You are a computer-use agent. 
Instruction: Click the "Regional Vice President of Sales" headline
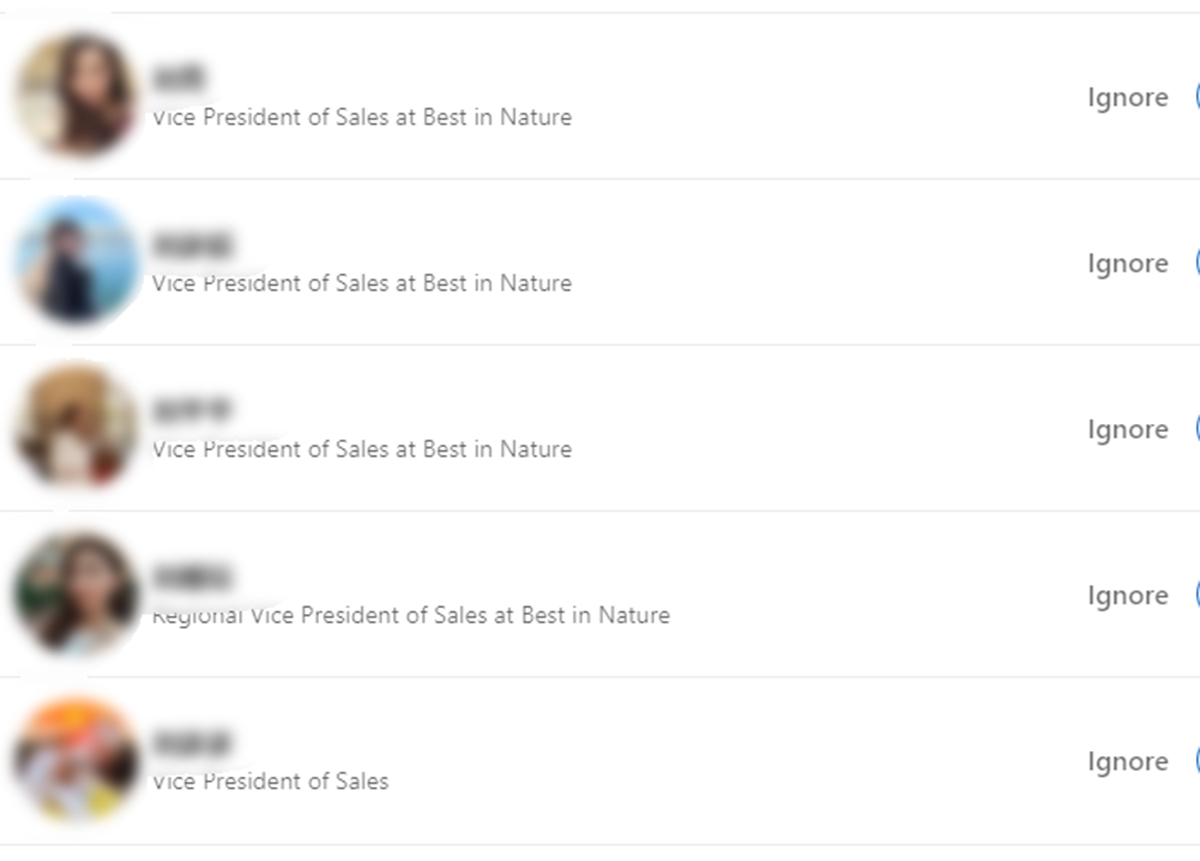click(x=411, y=616)
